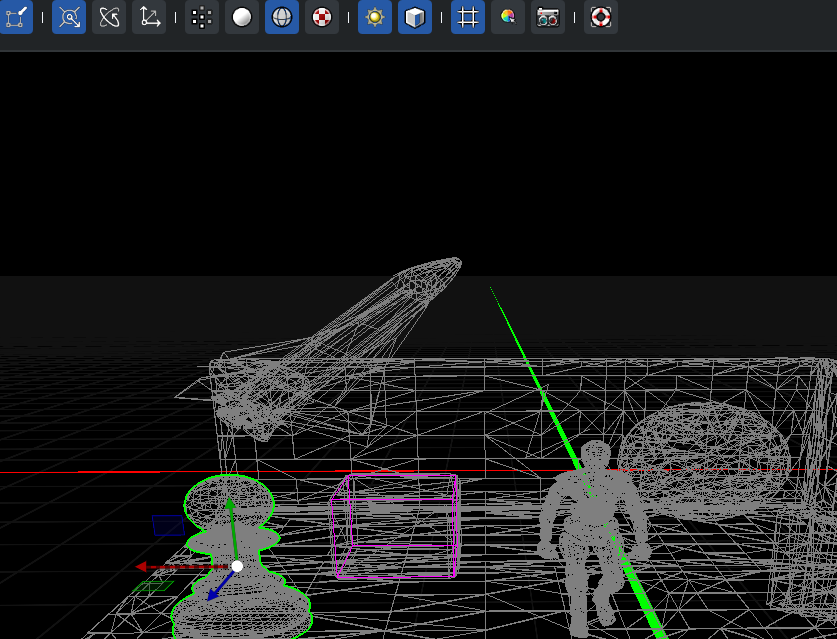Toggle the grid display button
Screen dimensions: 837x639
tap(468, 17)
